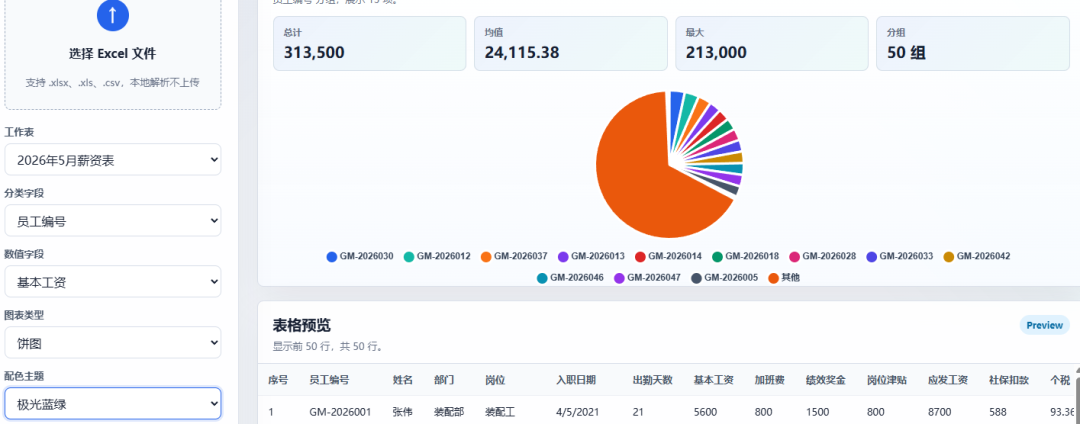Click the 应发工资 column header
Viewport: 1080px width, 424px height.
(948, 380)
